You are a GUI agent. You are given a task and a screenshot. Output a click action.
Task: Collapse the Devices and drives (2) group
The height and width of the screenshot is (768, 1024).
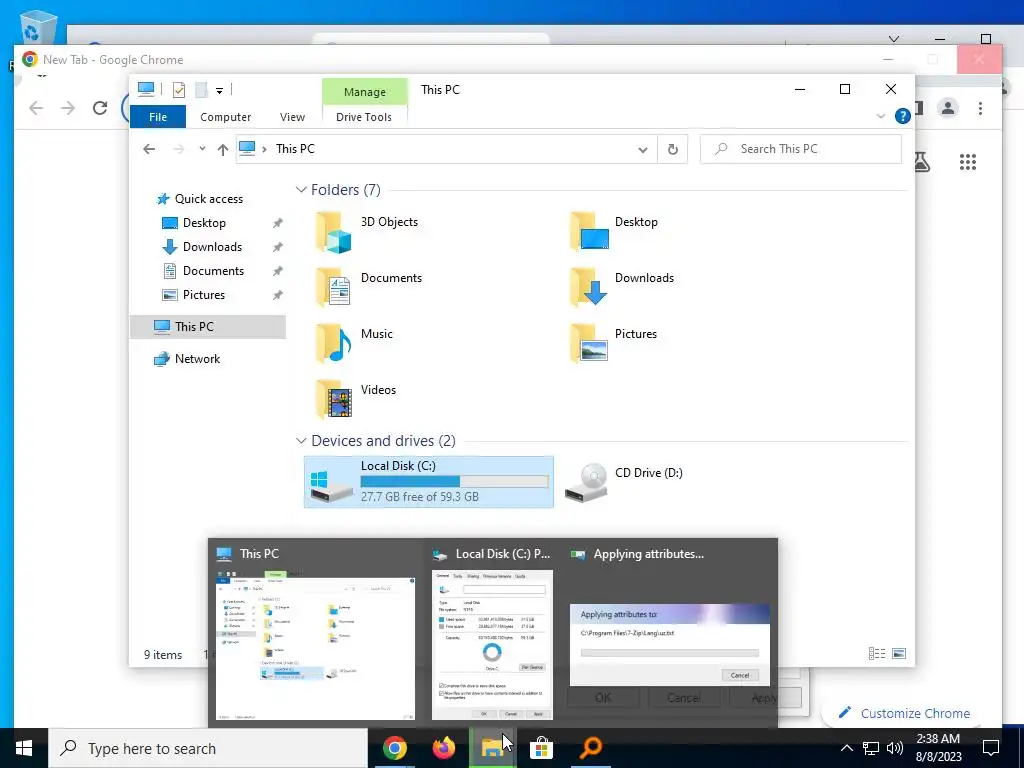[x=301, y=441]
